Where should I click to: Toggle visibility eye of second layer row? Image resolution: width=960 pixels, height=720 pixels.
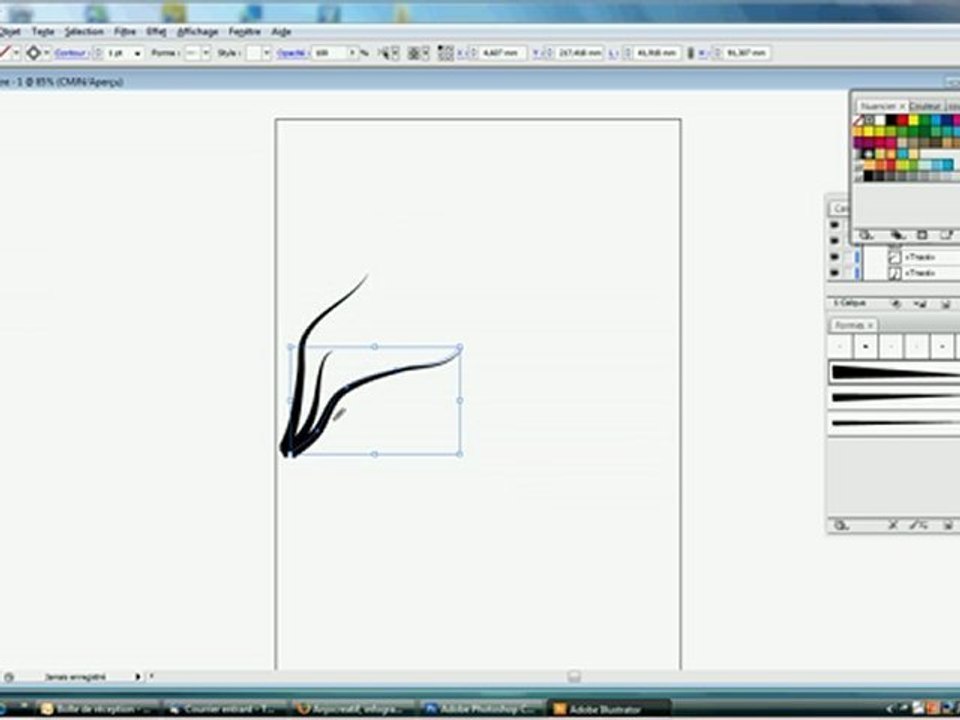[834, 241]
